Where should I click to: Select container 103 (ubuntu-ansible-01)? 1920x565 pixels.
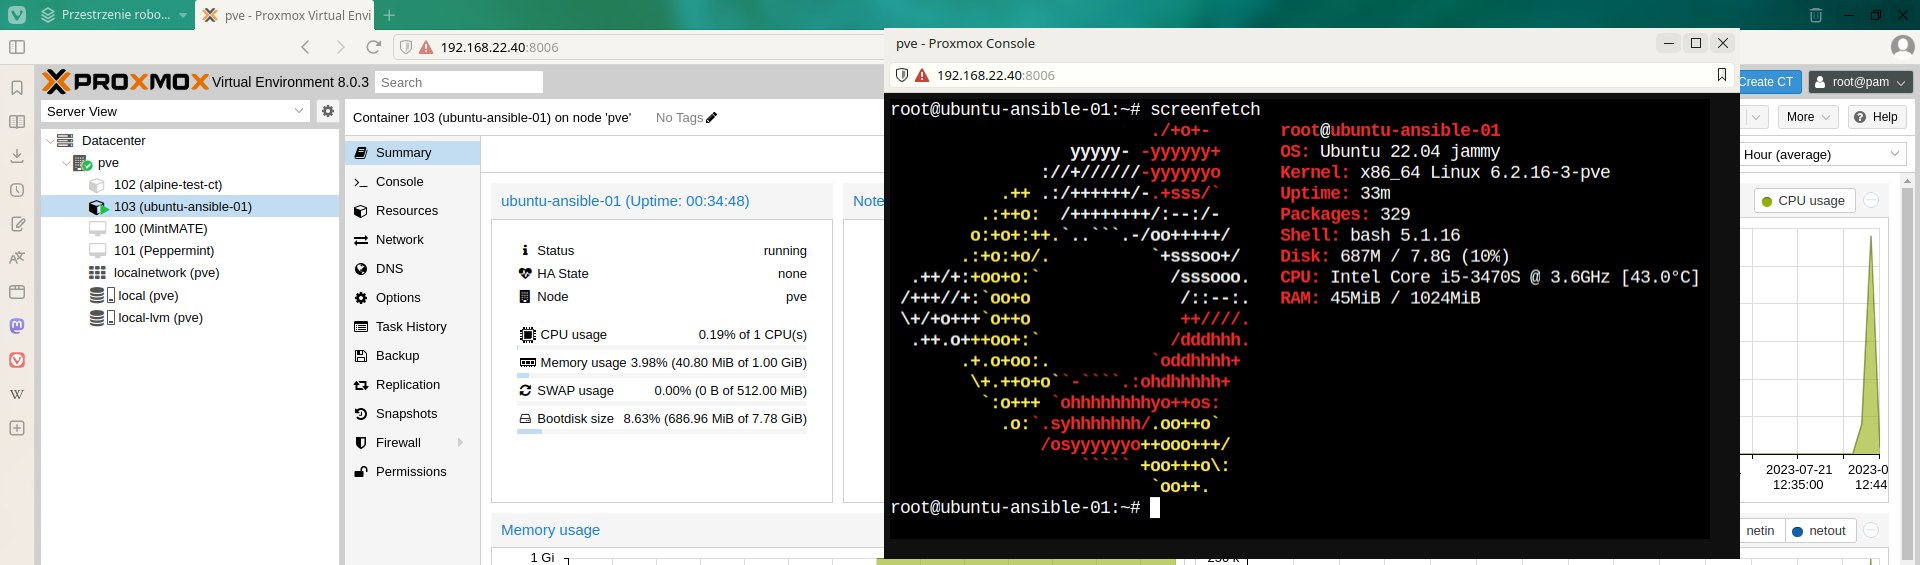pos(190,207)
